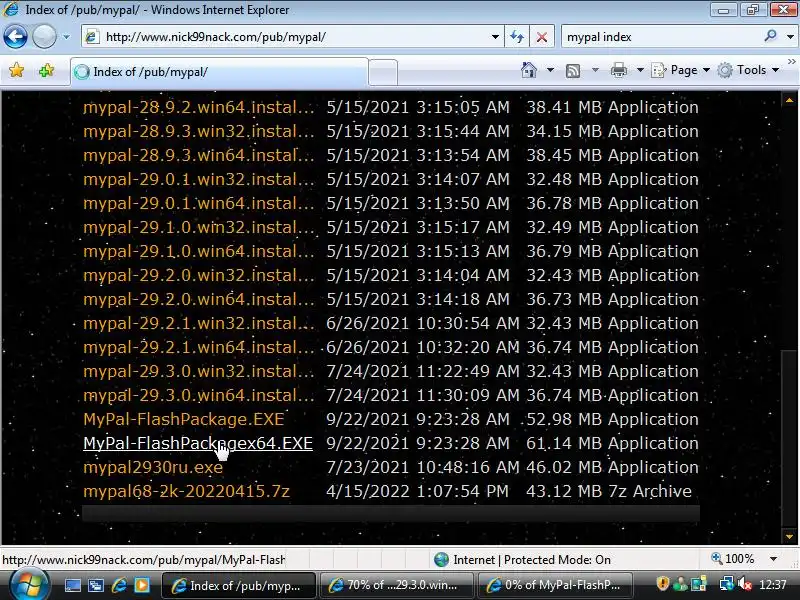Viewport: 800px width, 600px height.
Task: Click the RSS feeds icon
Action: click(573, 70)
